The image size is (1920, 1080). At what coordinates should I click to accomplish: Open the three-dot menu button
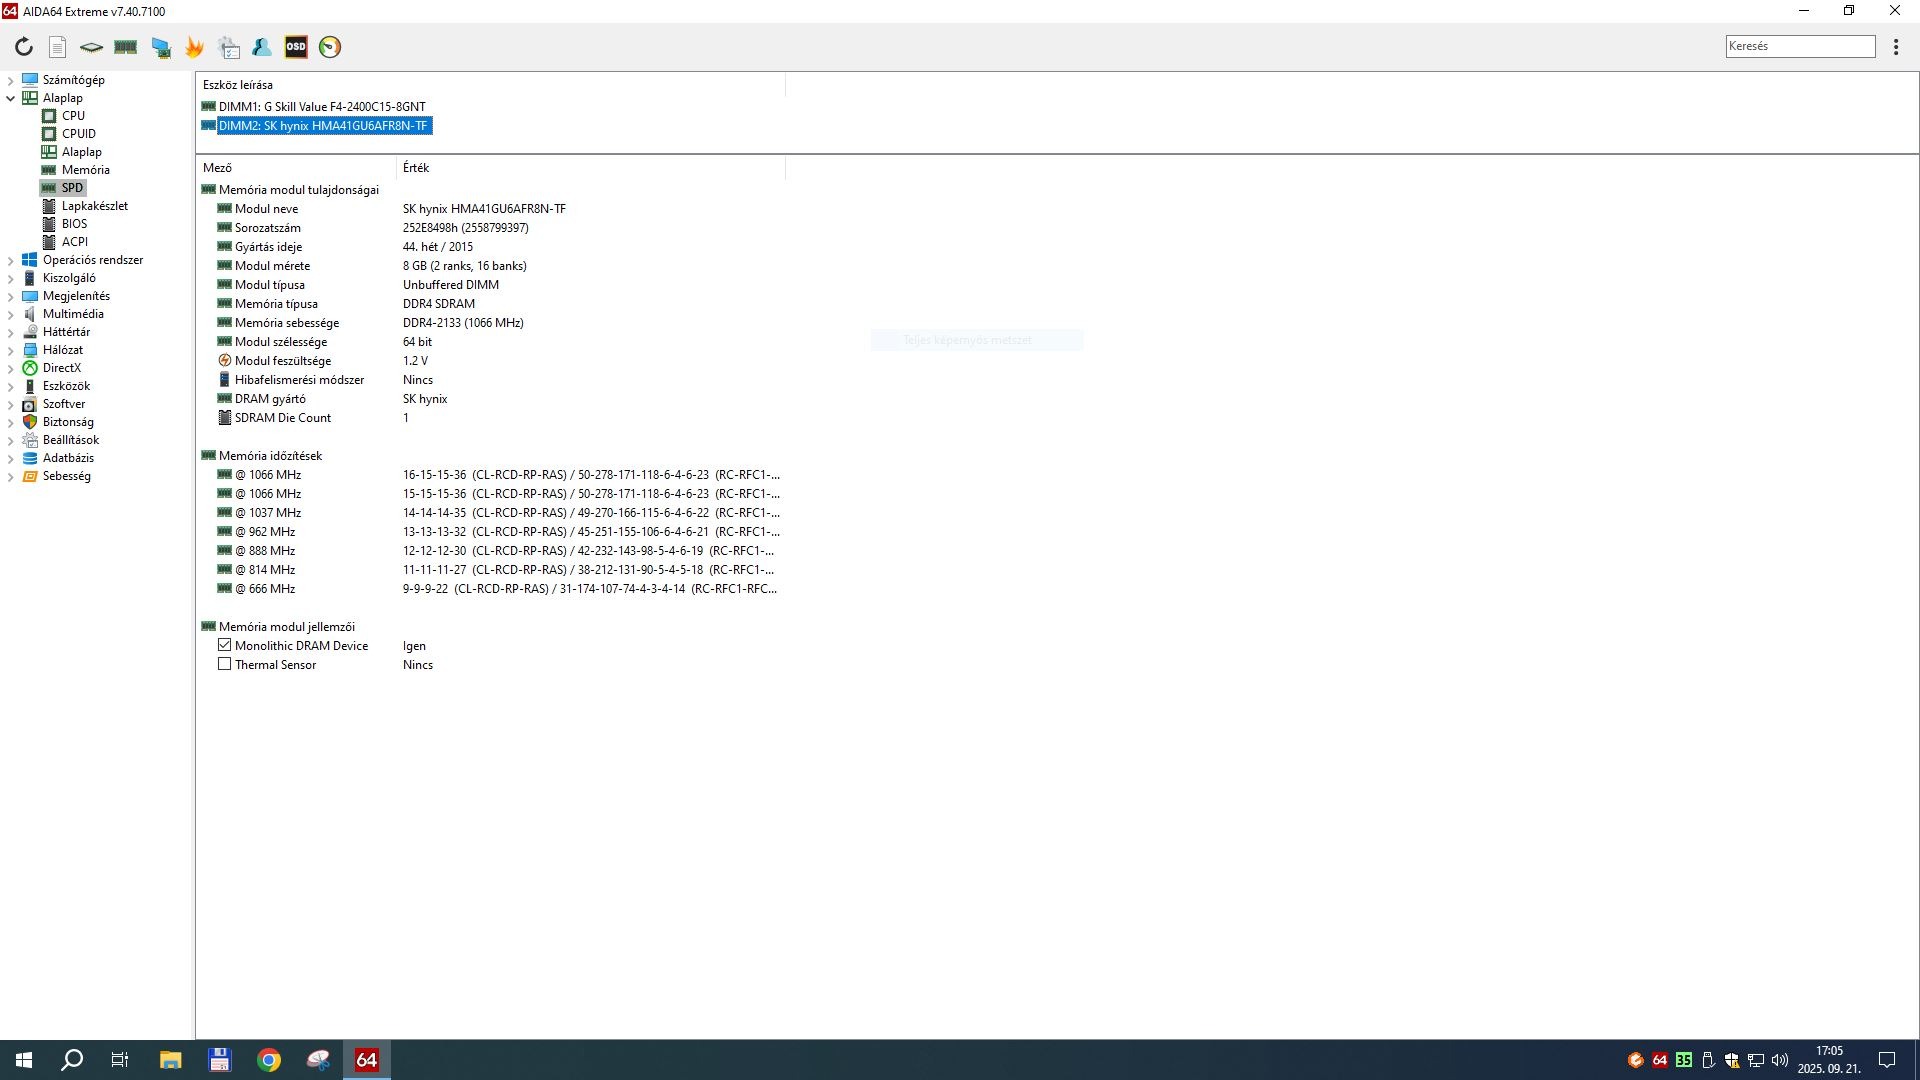(x=1895, y=47)
